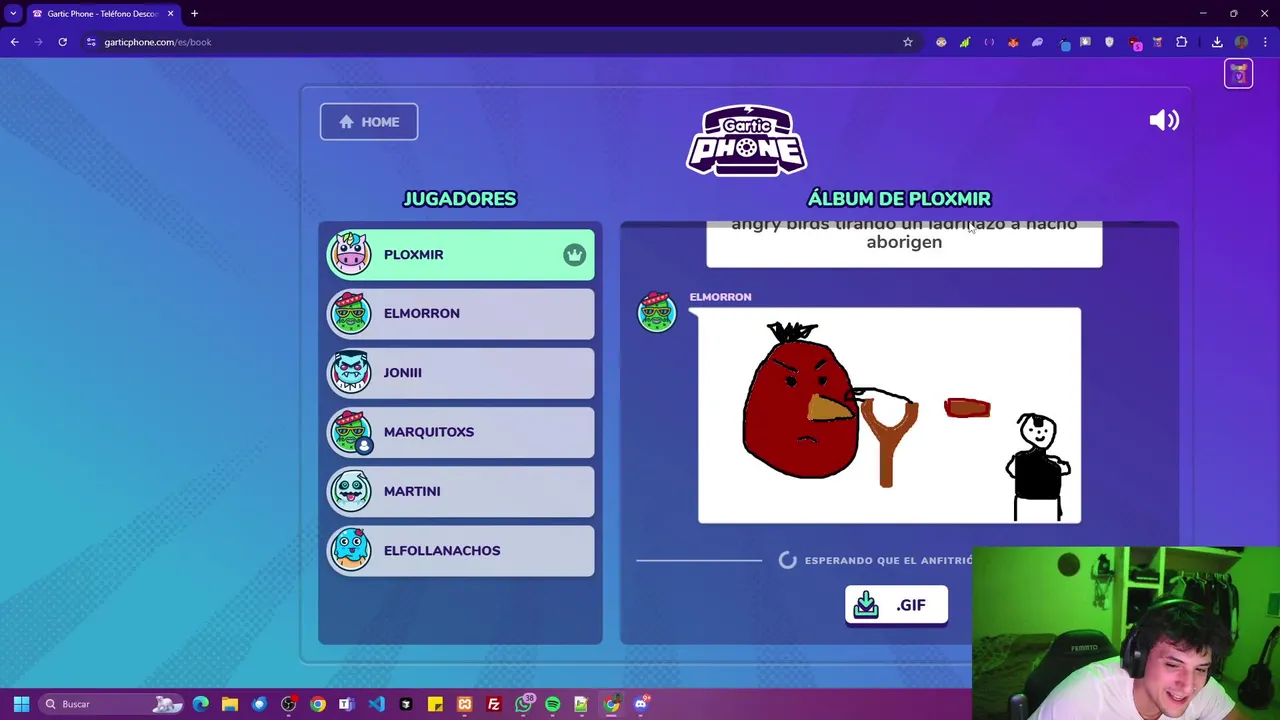View site information icon in address bar

tap(90, 42)
